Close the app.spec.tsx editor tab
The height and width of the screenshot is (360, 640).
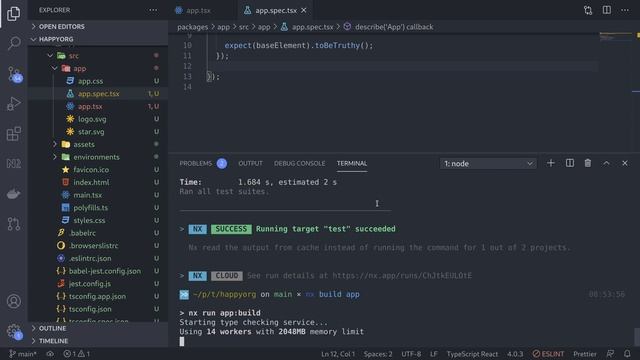[x=304, y=11]
